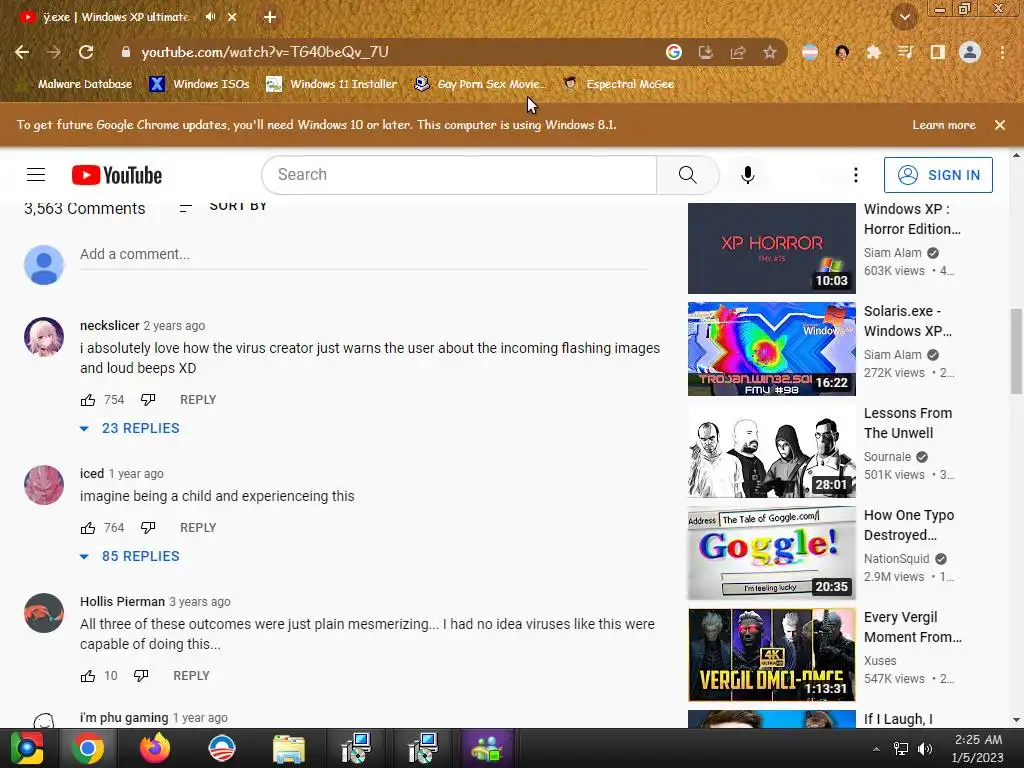The width and height of the screenshot is (1024, 768).
Task: Like neckslicer's comment
Action: [x=88, y=400]
